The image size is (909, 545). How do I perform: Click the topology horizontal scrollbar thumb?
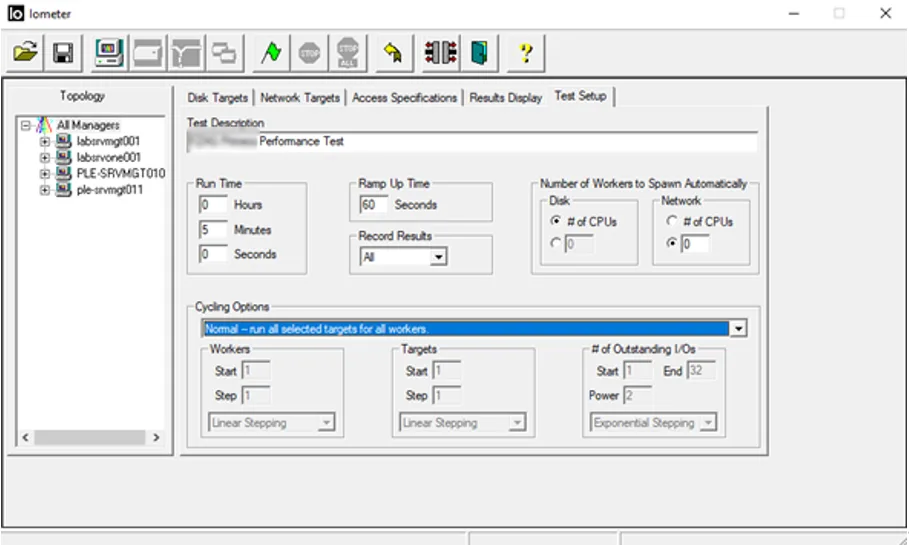(x=89, y=437)
